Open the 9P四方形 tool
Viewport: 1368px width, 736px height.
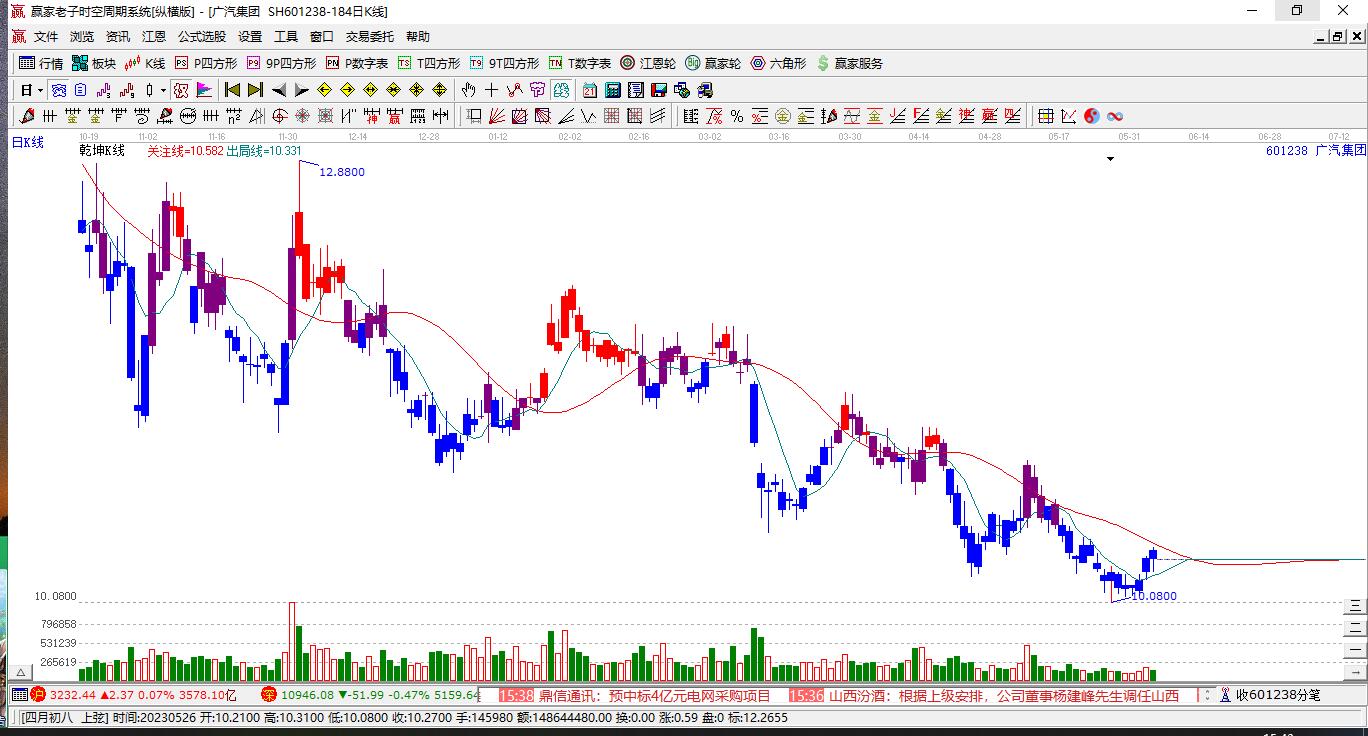tap(280, 63)
